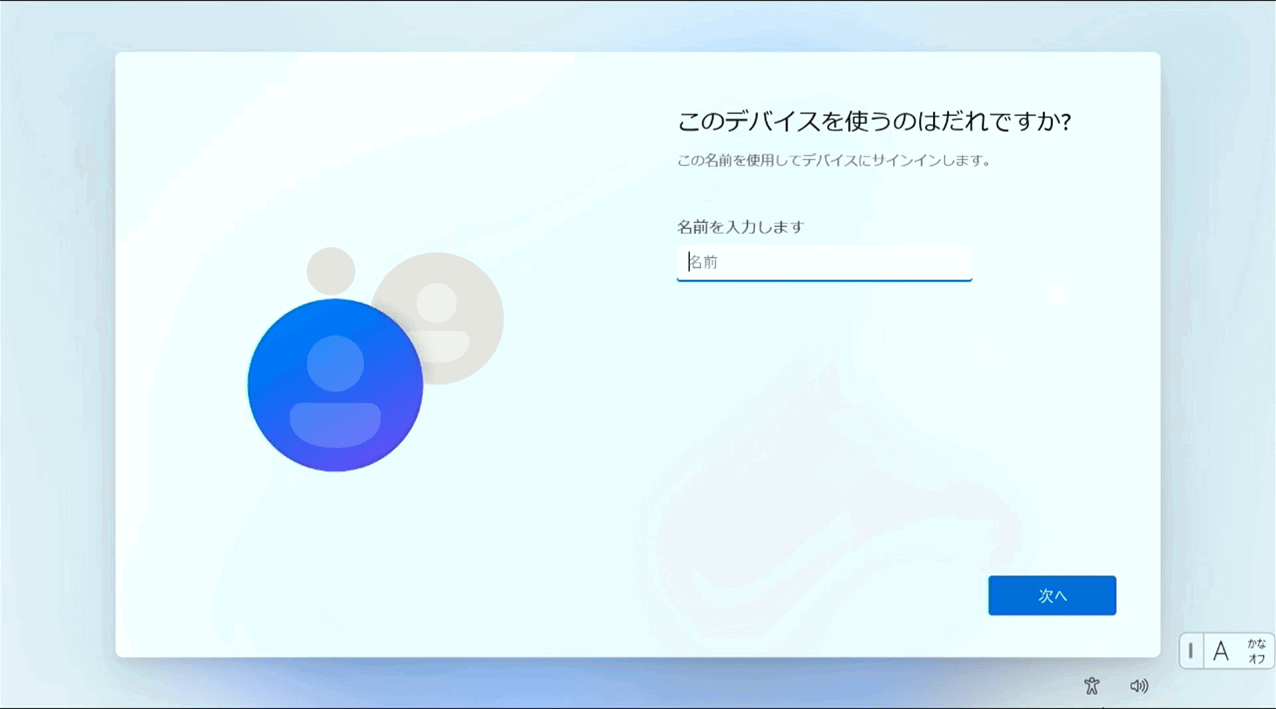Click the 次へ button
This screenshot has height=709, width=1276.
click(x=1052, y=595)
